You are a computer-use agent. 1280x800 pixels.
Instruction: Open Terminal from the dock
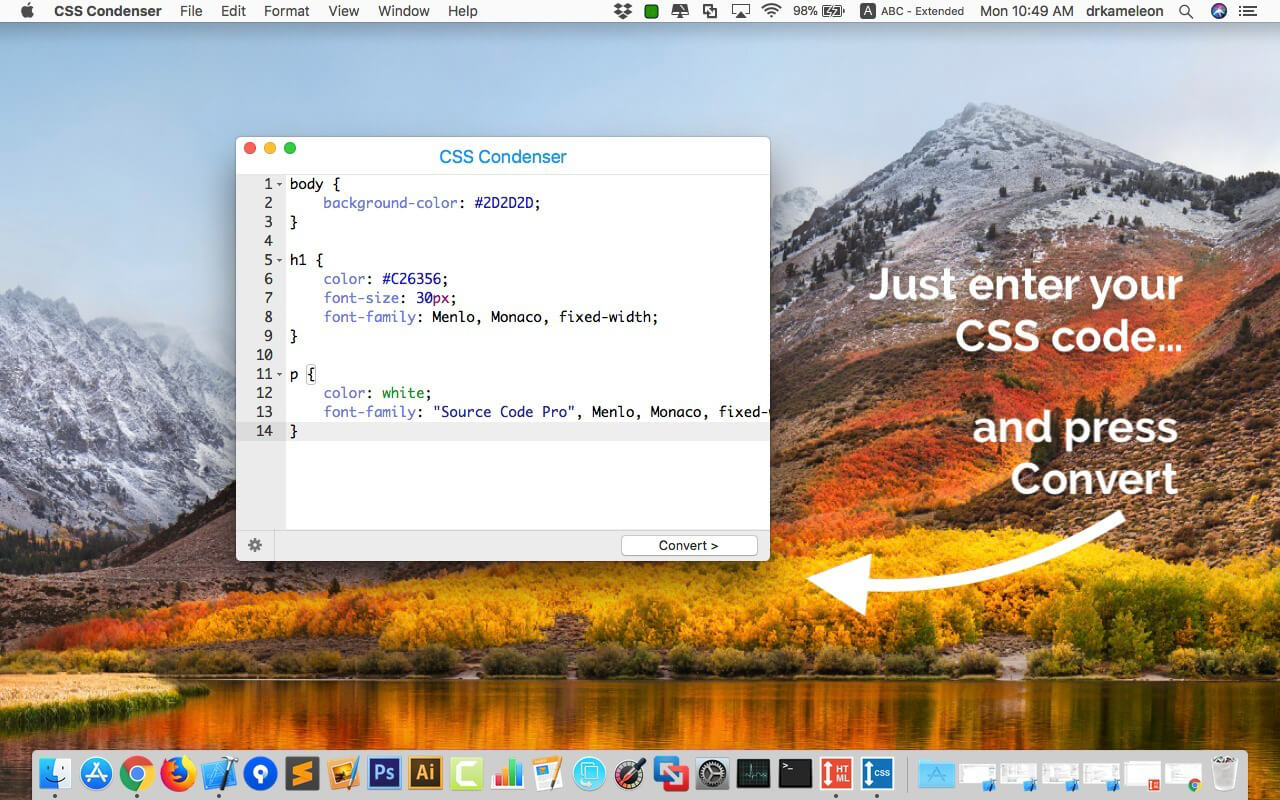coord(795,773)
